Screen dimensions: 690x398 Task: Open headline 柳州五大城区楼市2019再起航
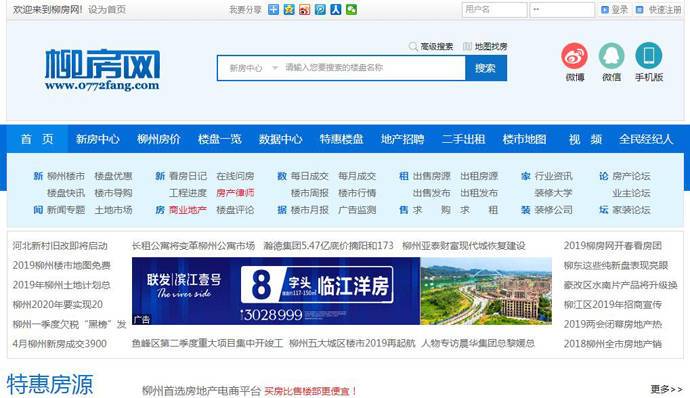[352, 343]
